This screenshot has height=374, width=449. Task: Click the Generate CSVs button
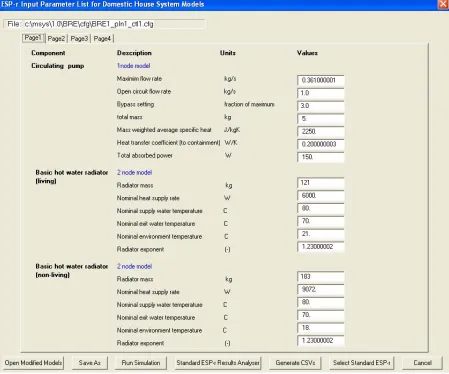click(295, 363)
